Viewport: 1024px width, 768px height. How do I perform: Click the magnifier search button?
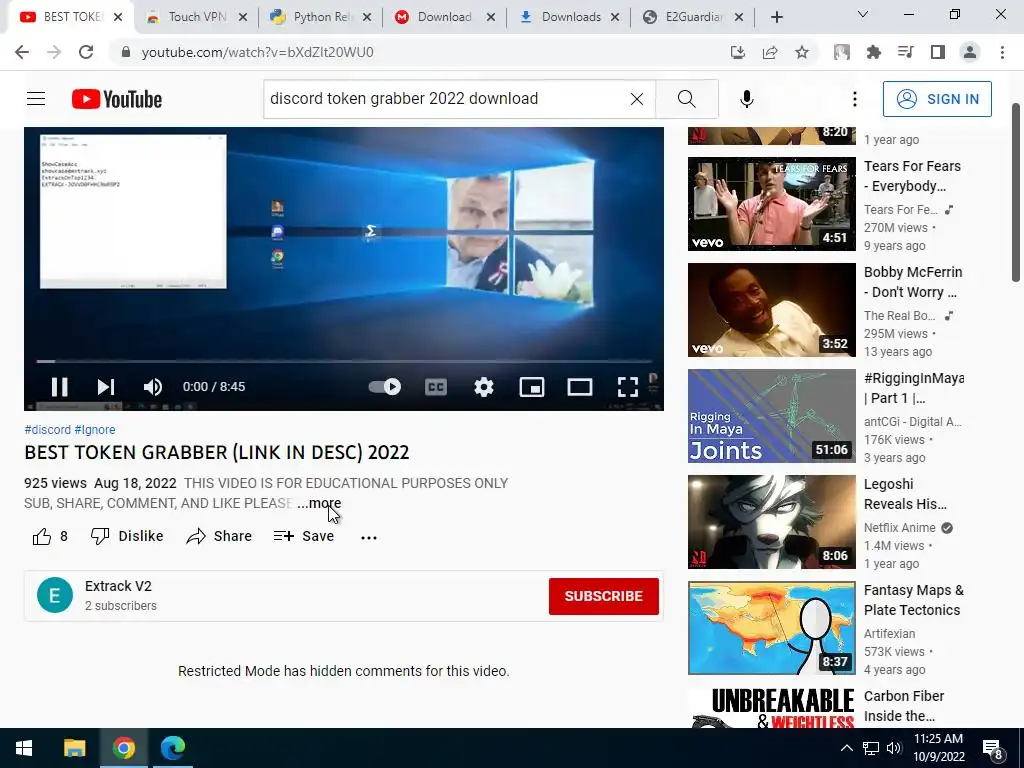pos(686,99)
